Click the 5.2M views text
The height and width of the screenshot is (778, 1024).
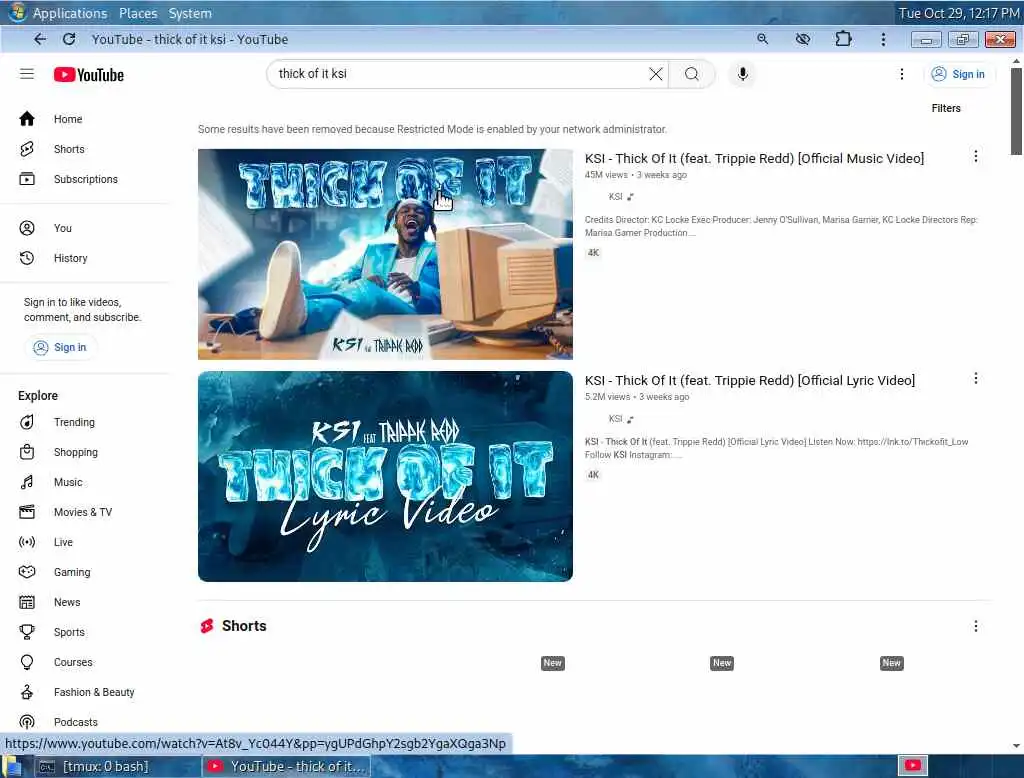(x=607, y=397)
